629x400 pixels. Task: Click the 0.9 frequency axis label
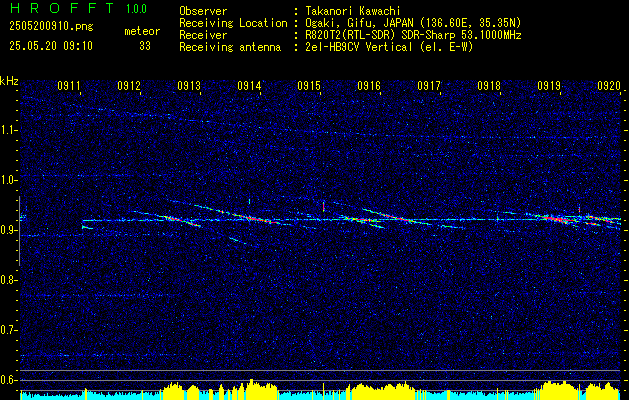pos(8,230)
